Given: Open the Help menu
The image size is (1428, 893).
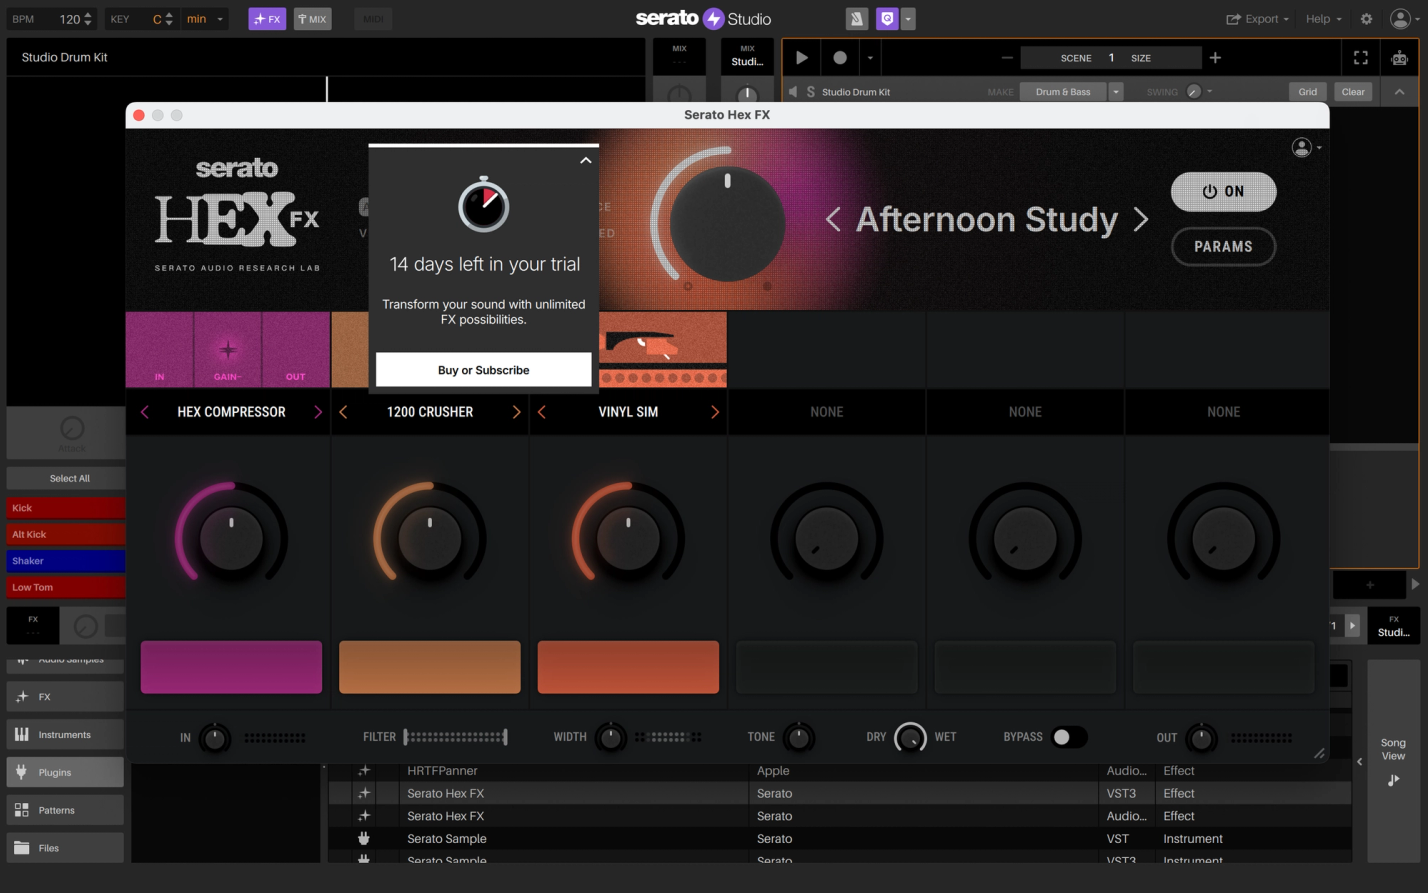Looking at the screenshot, I should point(1324,19).
